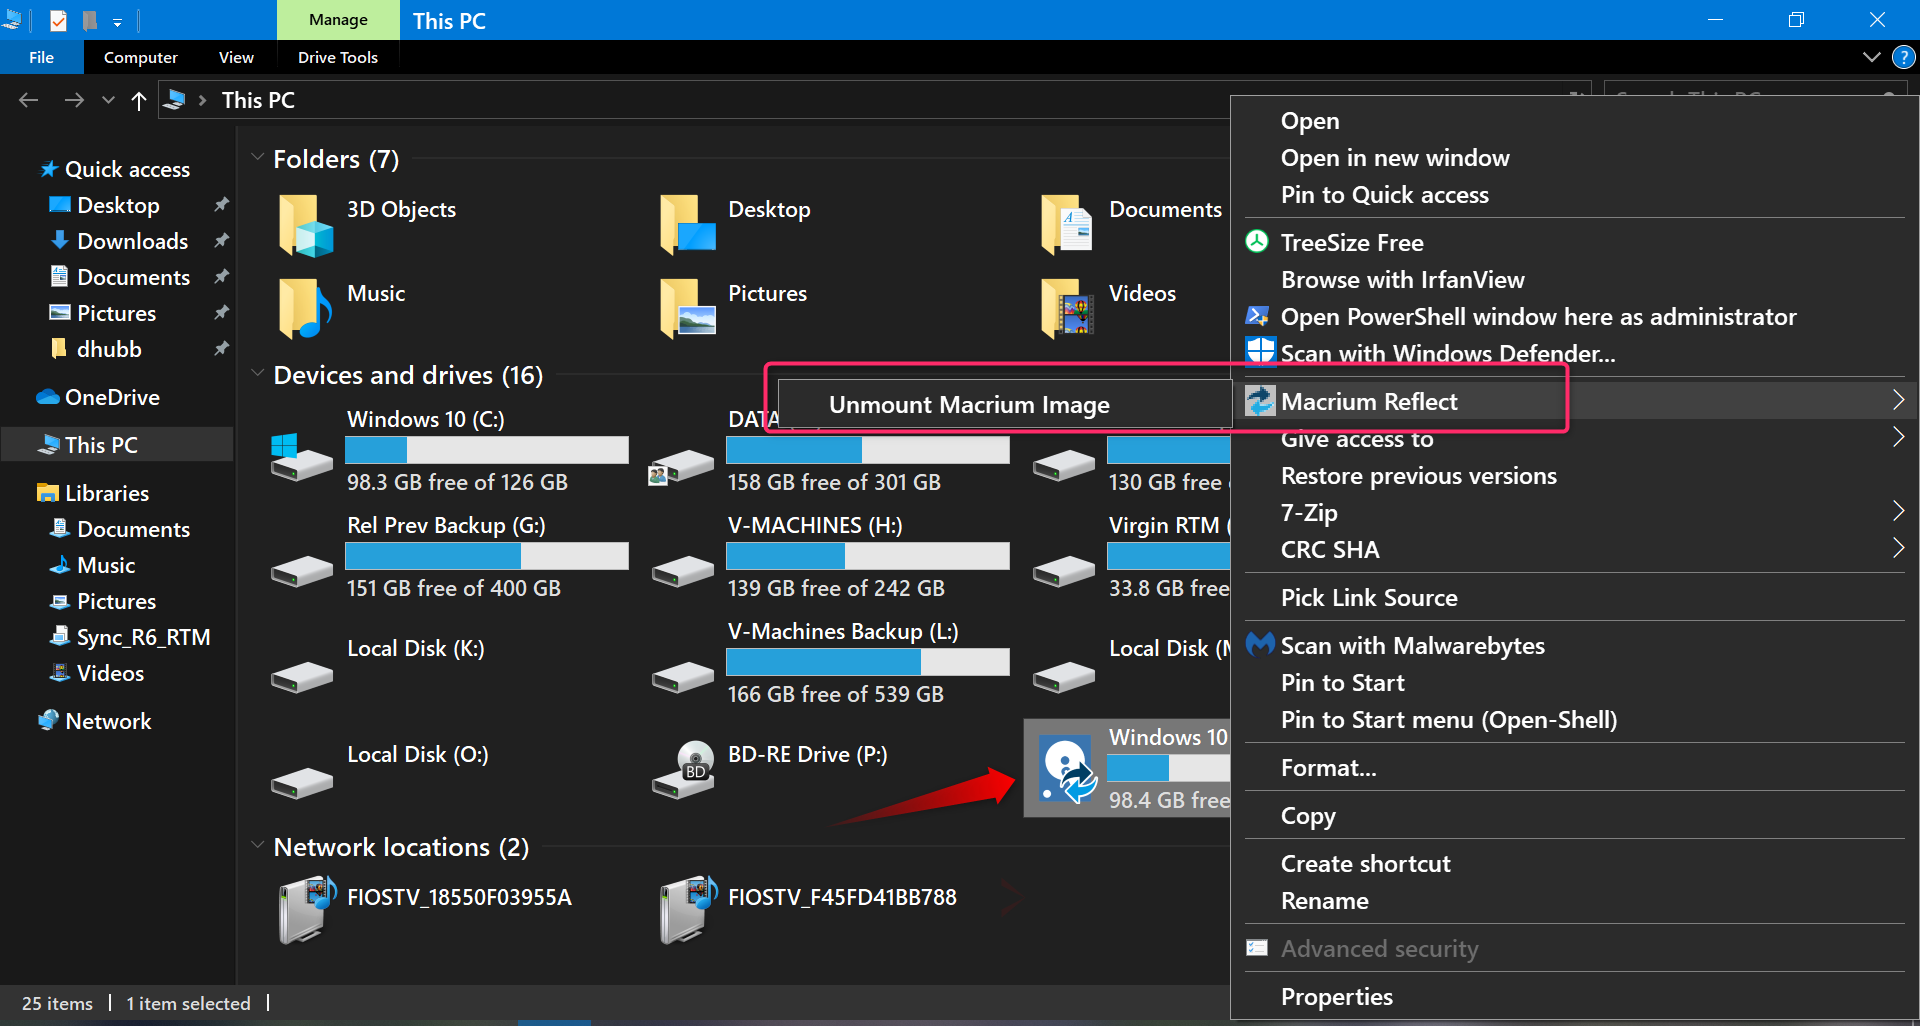The height and width of the screenshot is (1026, 1920).
Task: Select the V-MACHINES (H:) drive icon
Action: [x=683, y=571]
